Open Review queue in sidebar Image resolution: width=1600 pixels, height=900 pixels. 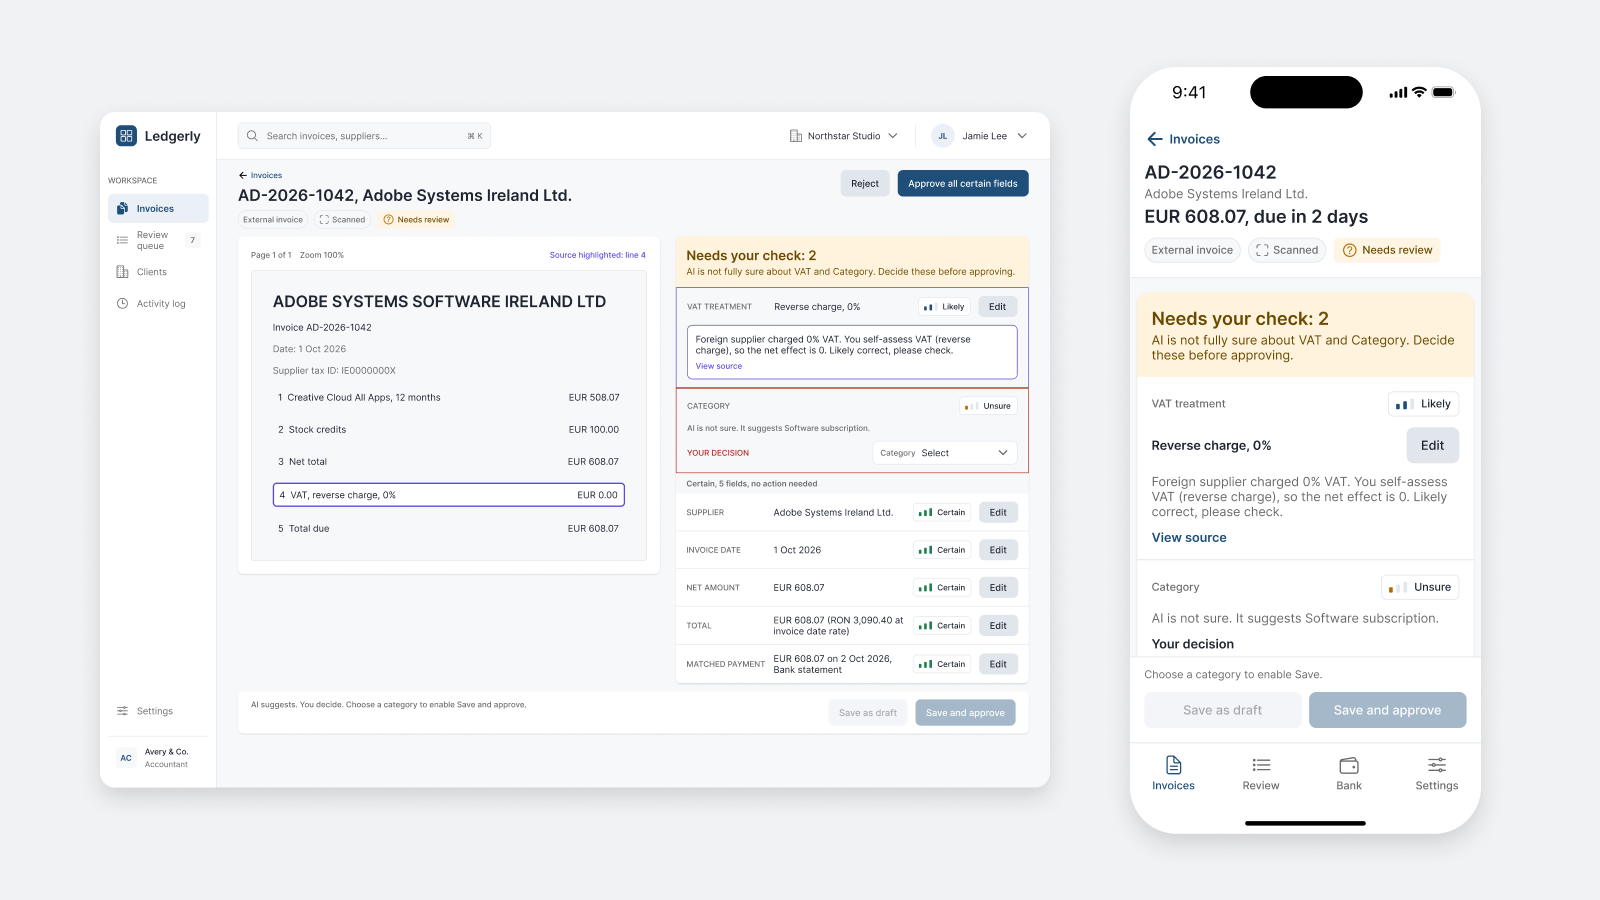158,240
